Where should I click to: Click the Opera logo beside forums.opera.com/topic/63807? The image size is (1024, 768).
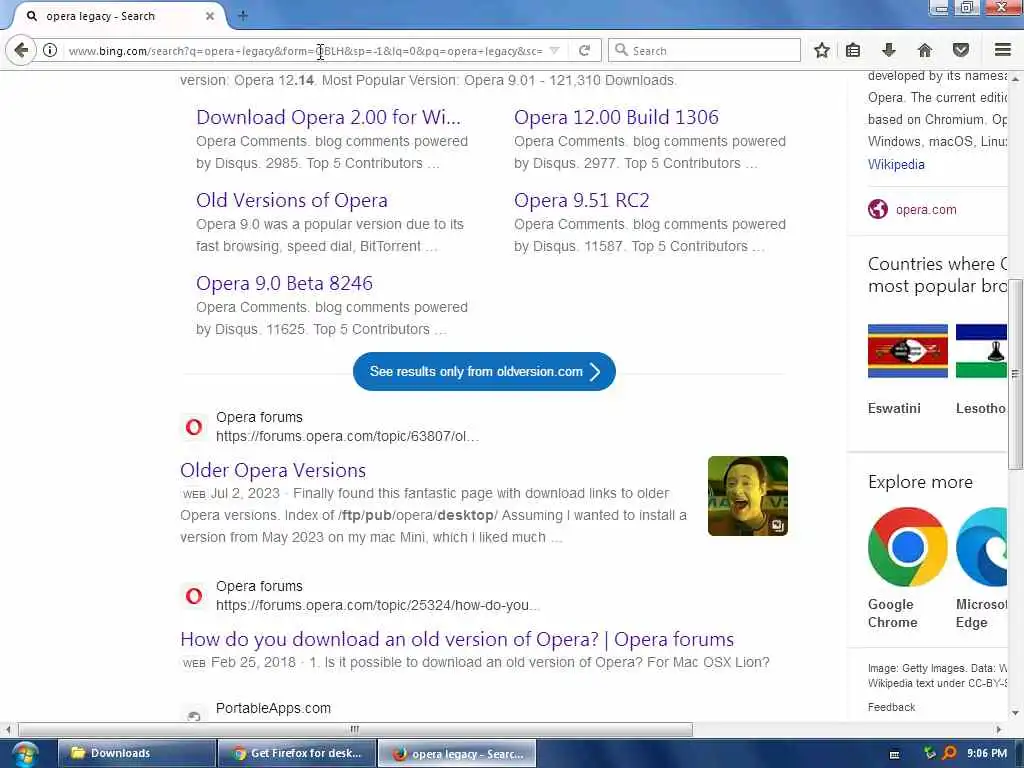click(x=194, y=427)
